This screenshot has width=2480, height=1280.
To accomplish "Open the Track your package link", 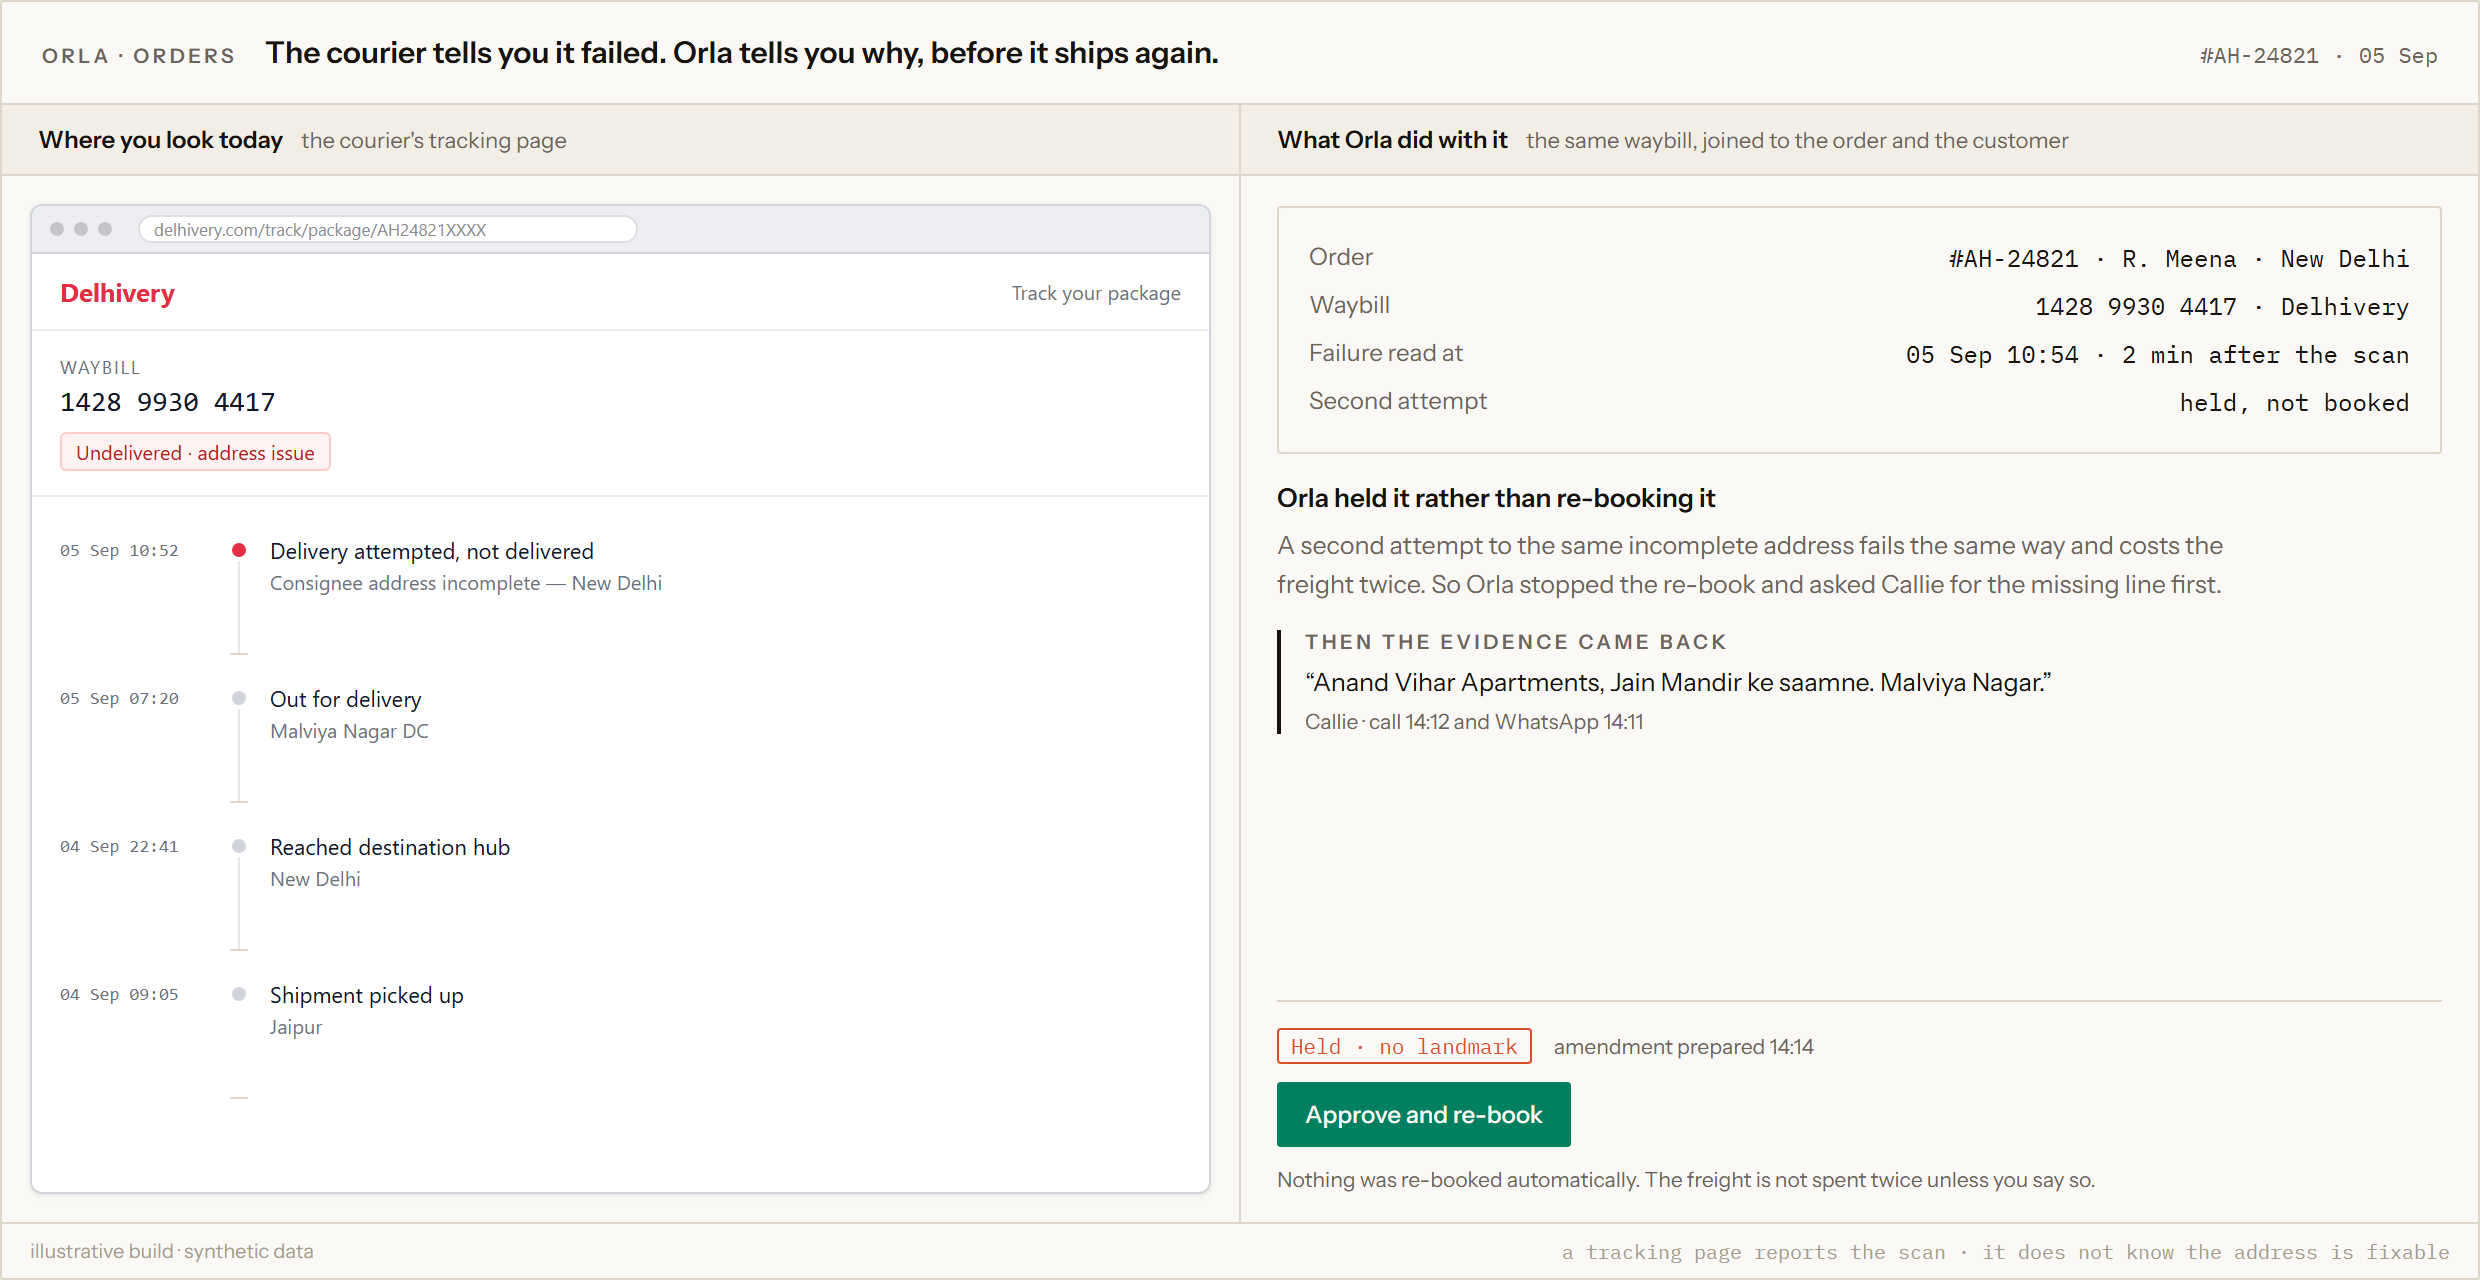I will tap(1096, 293).
